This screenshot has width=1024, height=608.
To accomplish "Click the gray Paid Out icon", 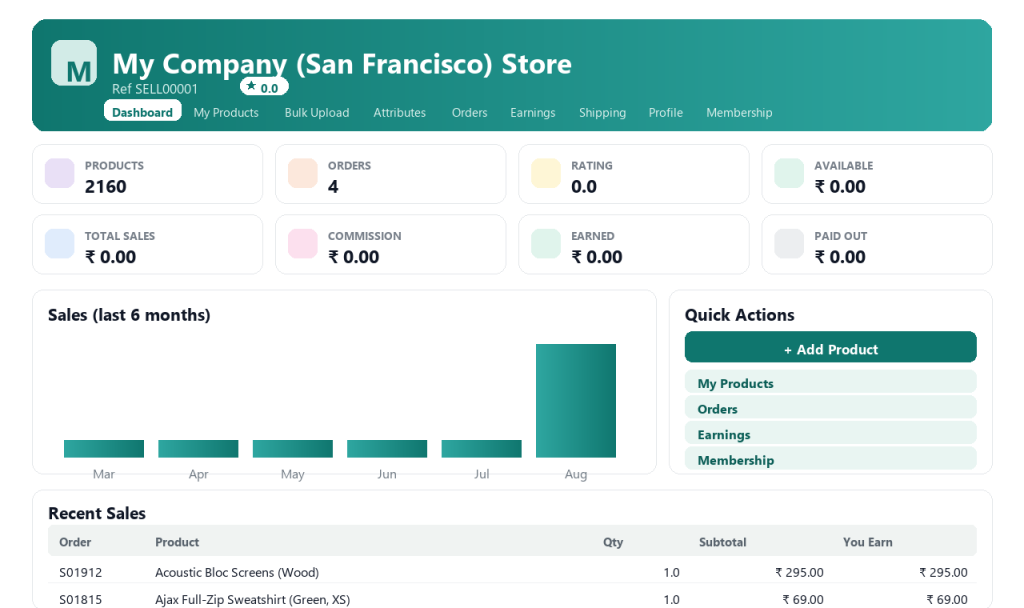I will [x=789, y=244].
